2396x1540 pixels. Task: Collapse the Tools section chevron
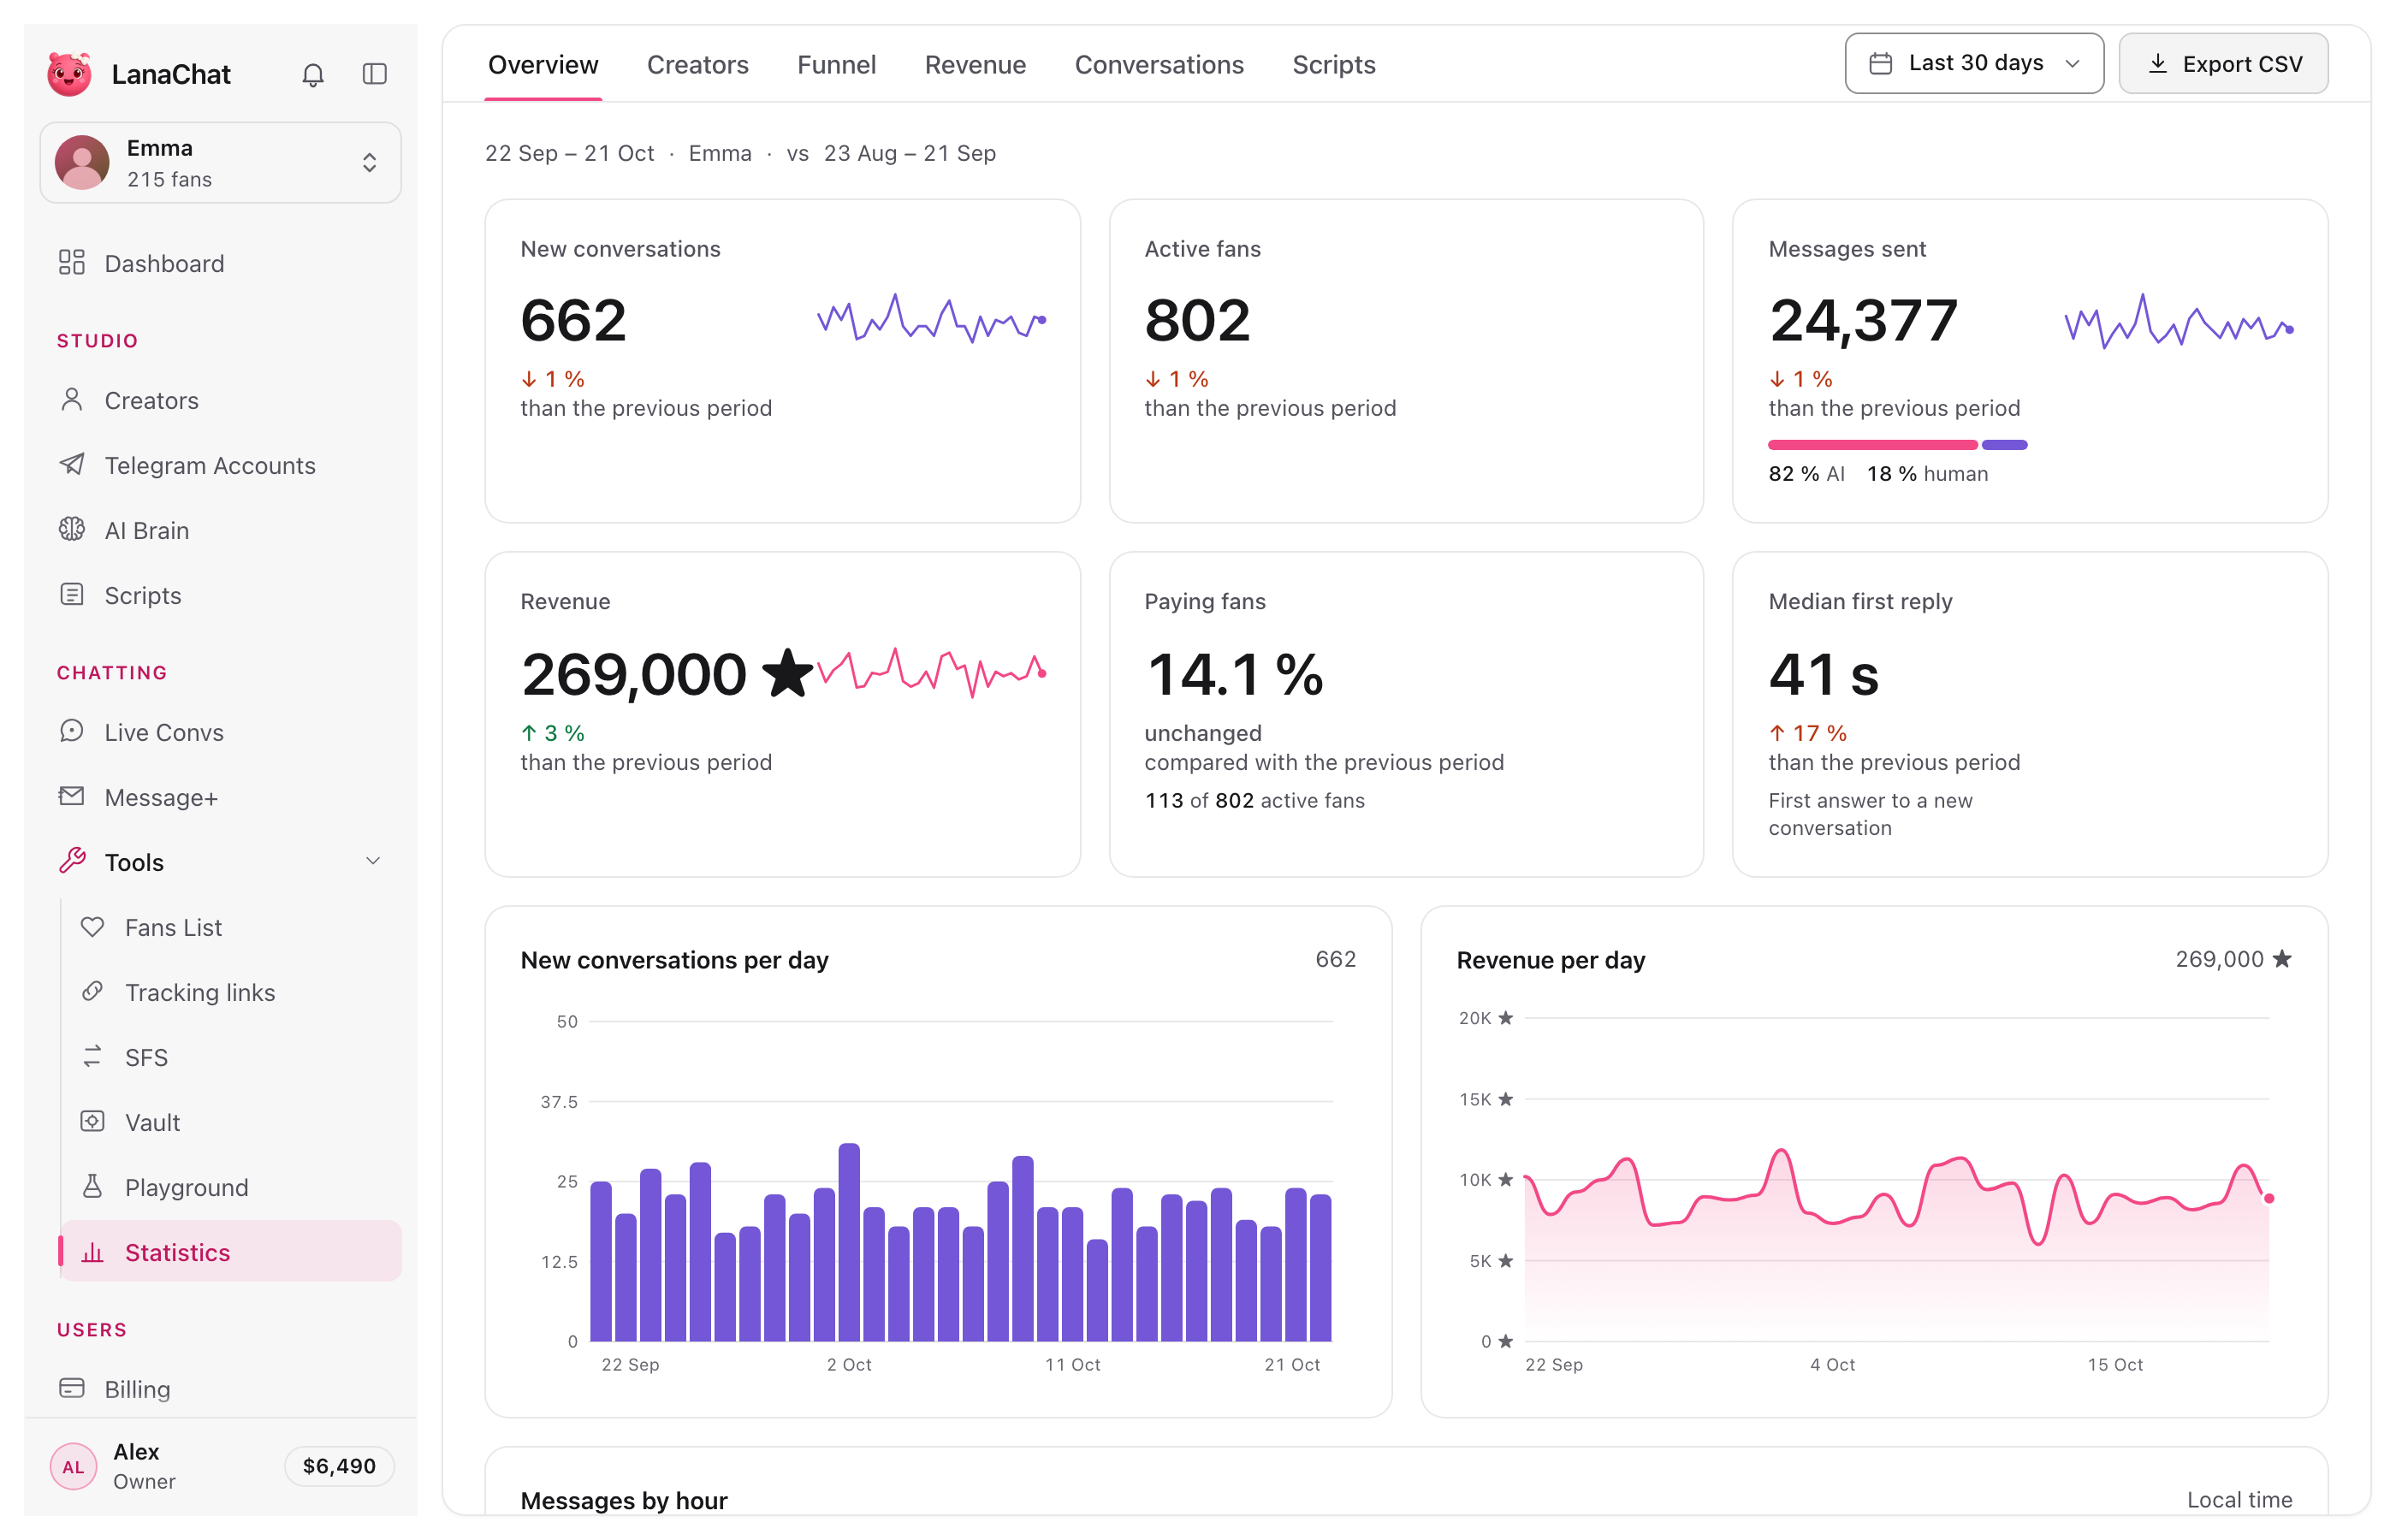[373, 861]
